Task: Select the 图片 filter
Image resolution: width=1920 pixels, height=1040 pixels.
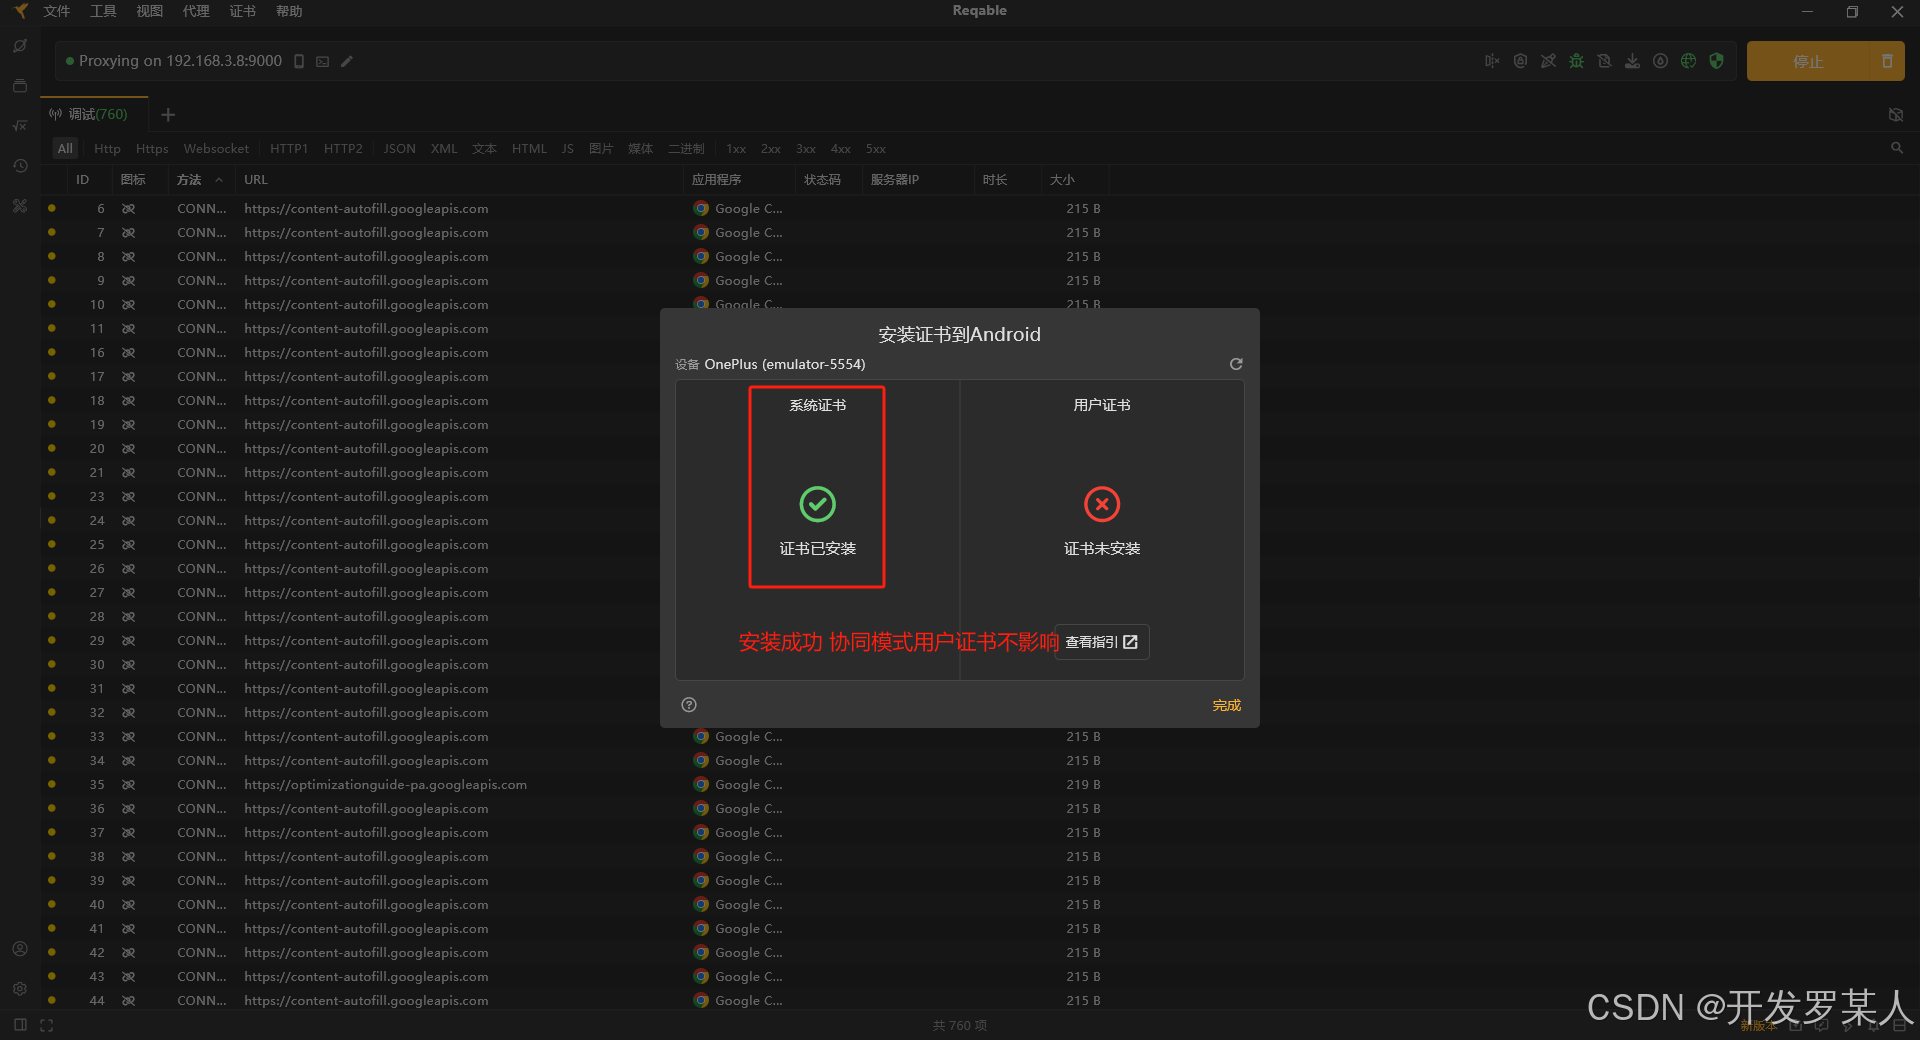Action: [601, 148]
